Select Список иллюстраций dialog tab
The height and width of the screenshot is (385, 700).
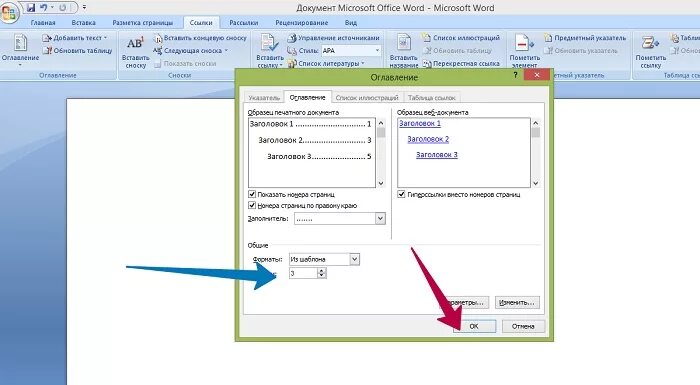(367, 97)
